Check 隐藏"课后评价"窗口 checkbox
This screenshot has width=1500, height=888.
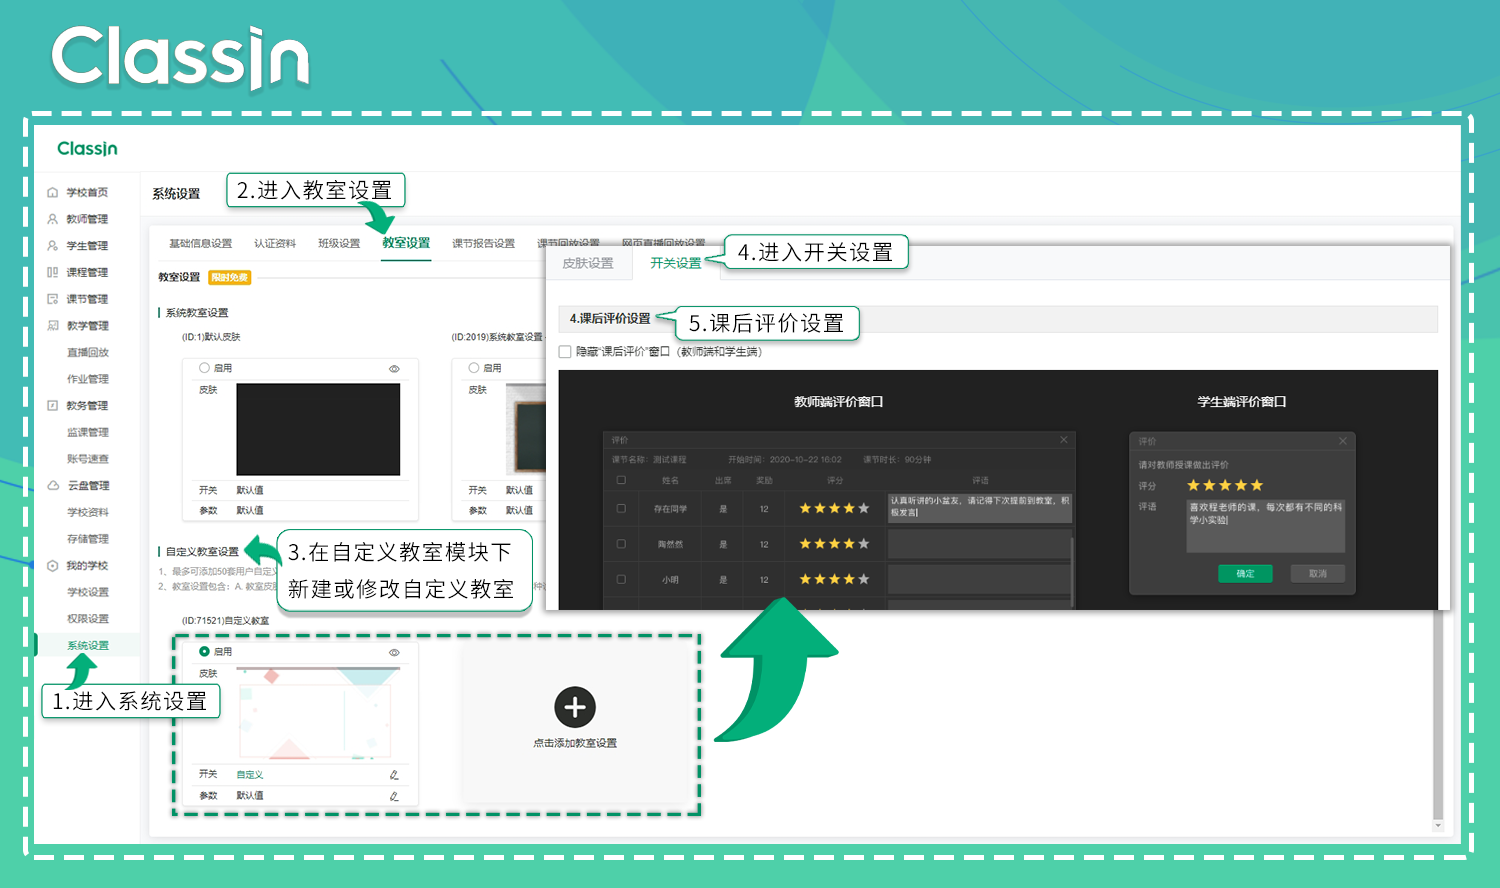pyautogui.click(x=565, y=352)
